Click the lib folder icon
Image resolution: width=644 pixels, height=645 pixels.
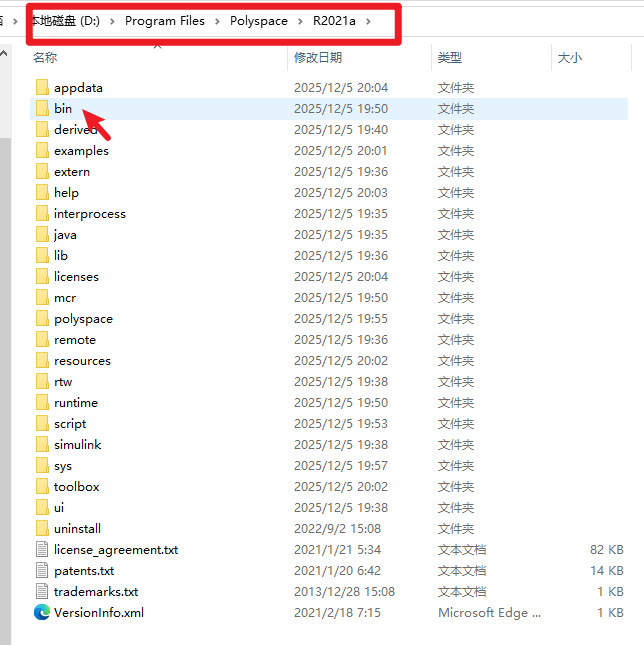[x=42, y=255]
